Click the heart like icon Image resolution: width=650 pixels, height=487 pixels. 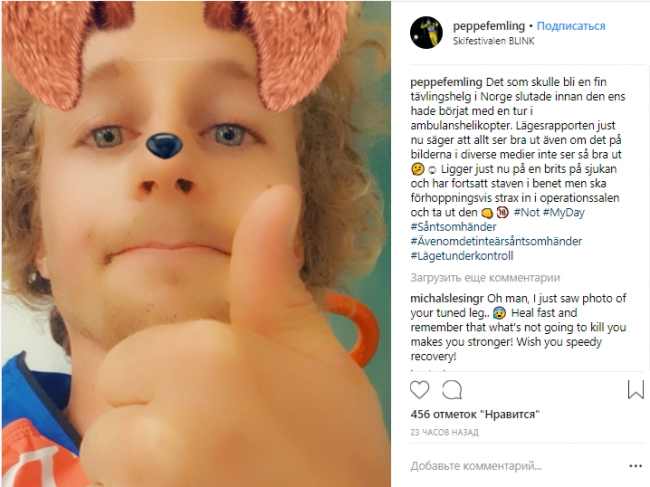(x=420, y=389)
